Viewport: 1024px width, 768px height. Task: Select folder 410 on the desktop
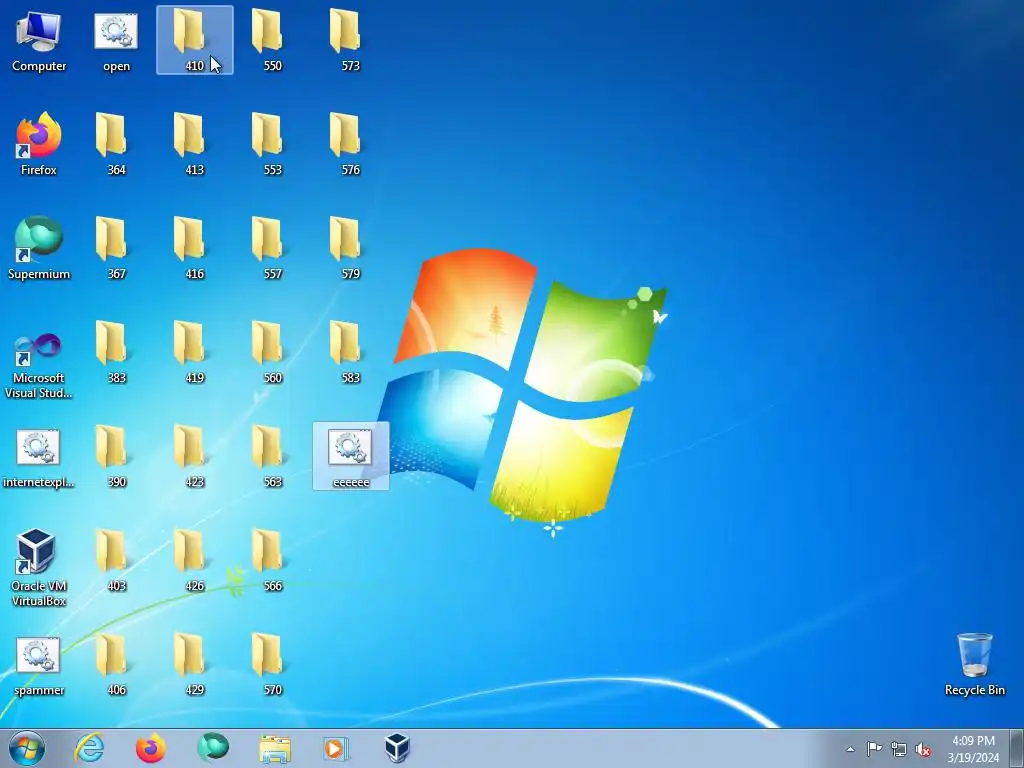(195, 40)
